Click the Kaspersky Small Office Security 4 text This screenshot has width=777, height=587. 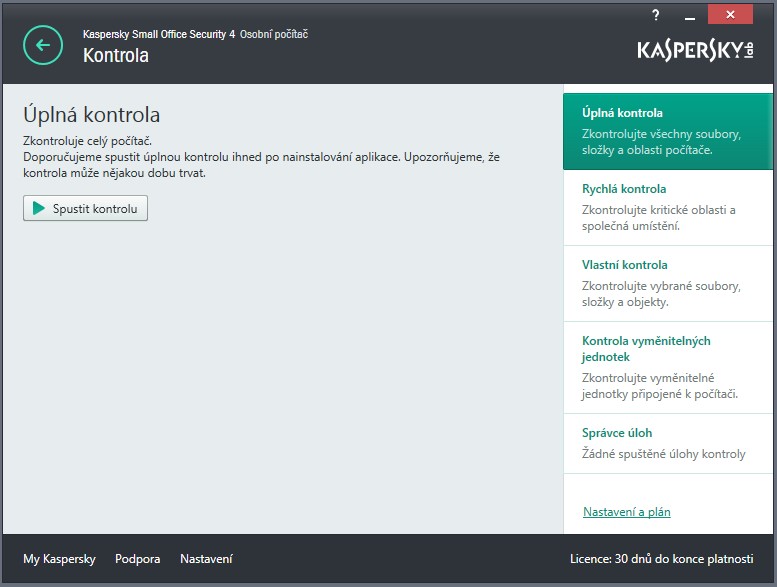[159, 34]
